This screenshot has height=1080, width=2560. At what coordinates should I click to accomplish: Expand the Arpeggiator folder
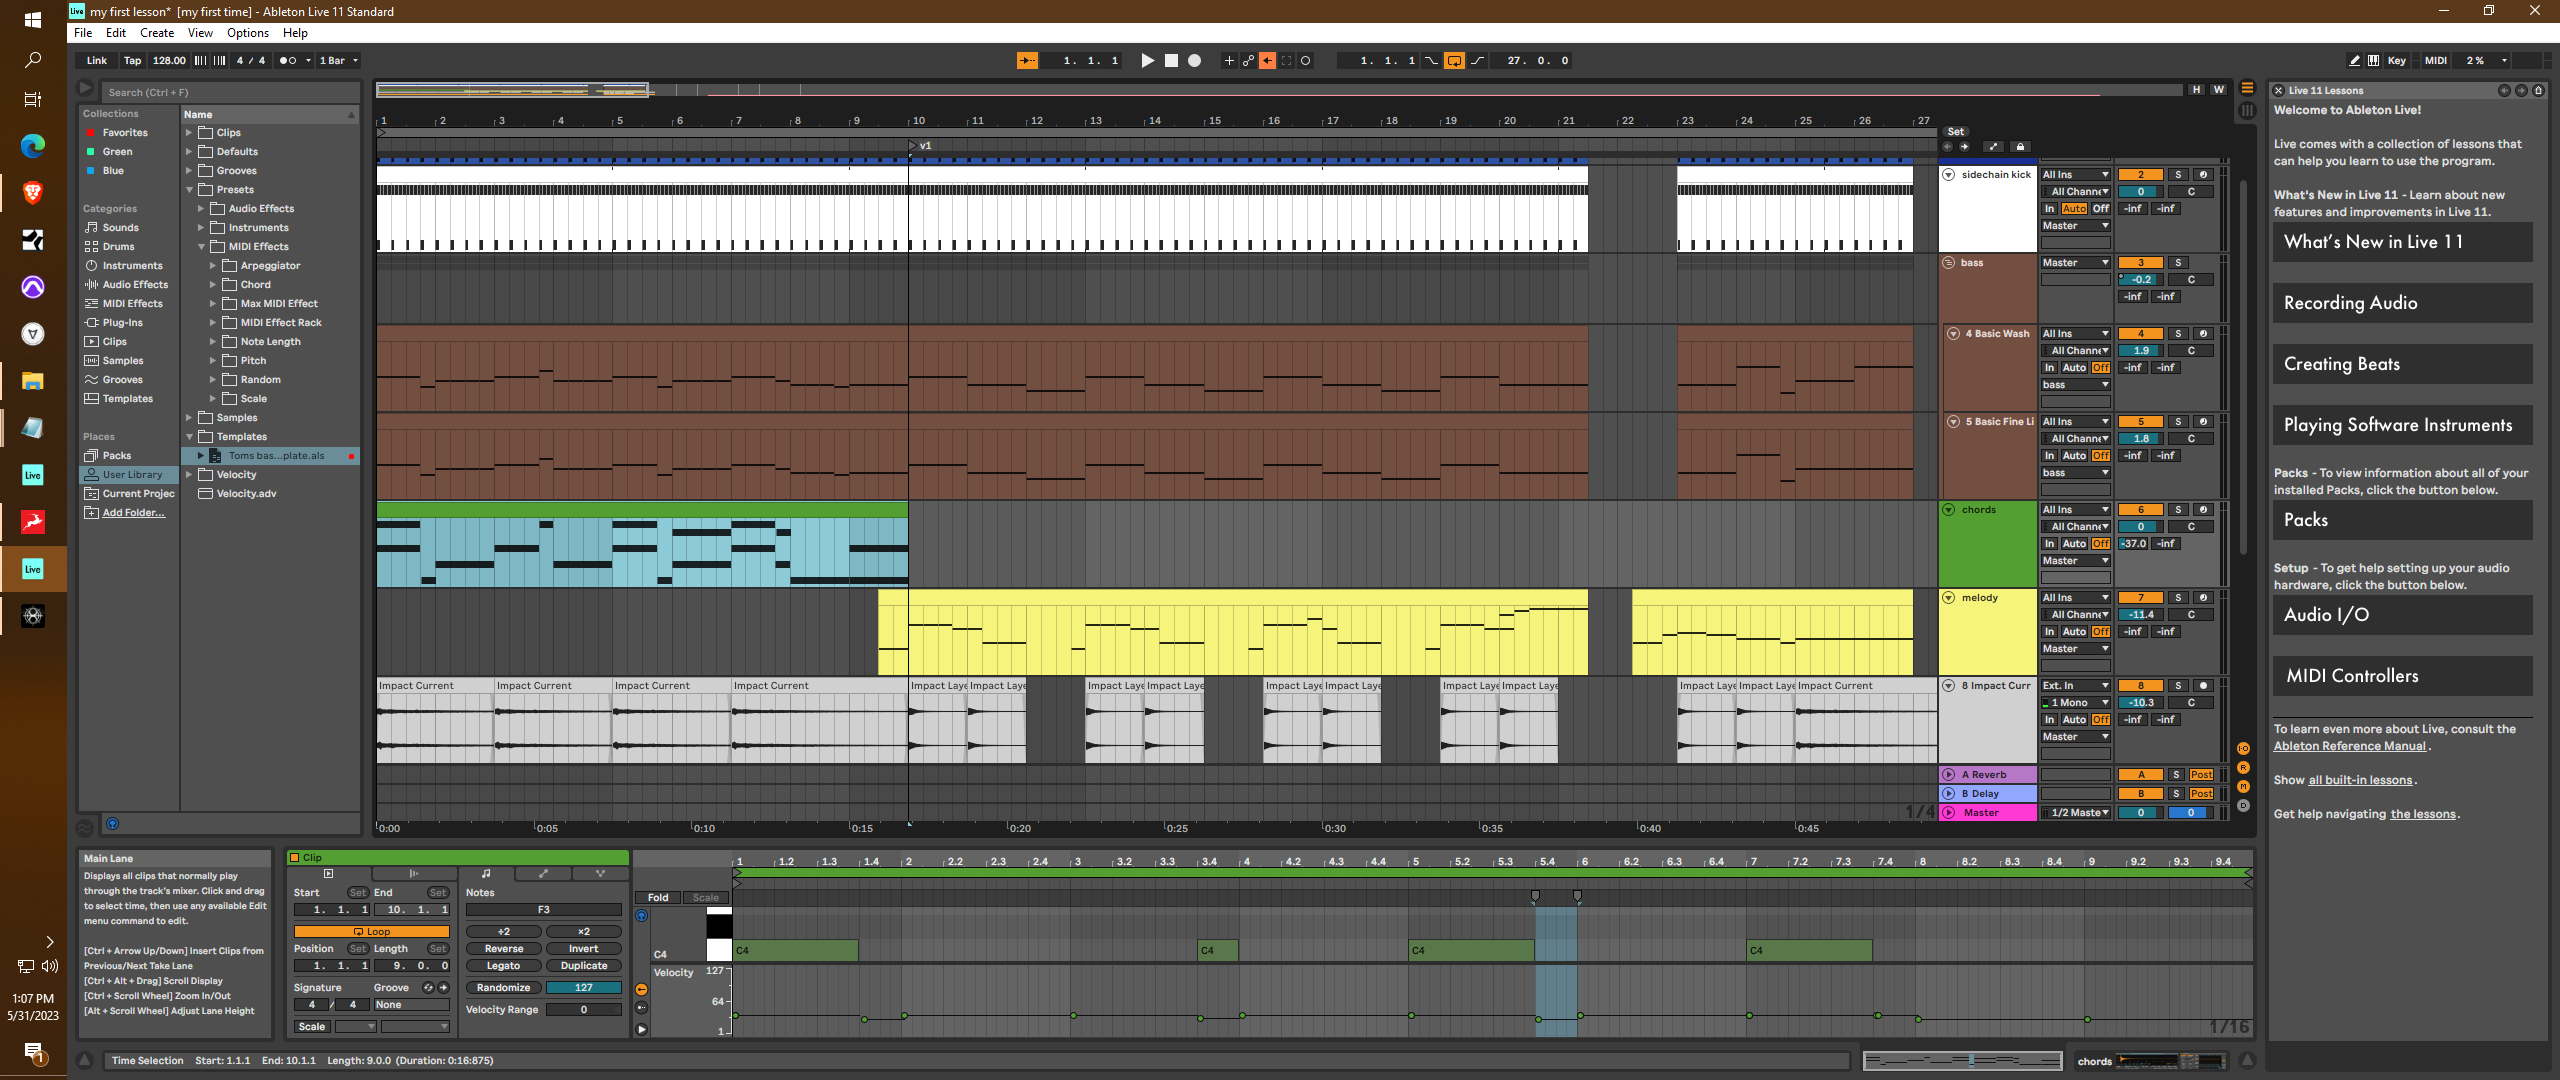tap(213, 266)
